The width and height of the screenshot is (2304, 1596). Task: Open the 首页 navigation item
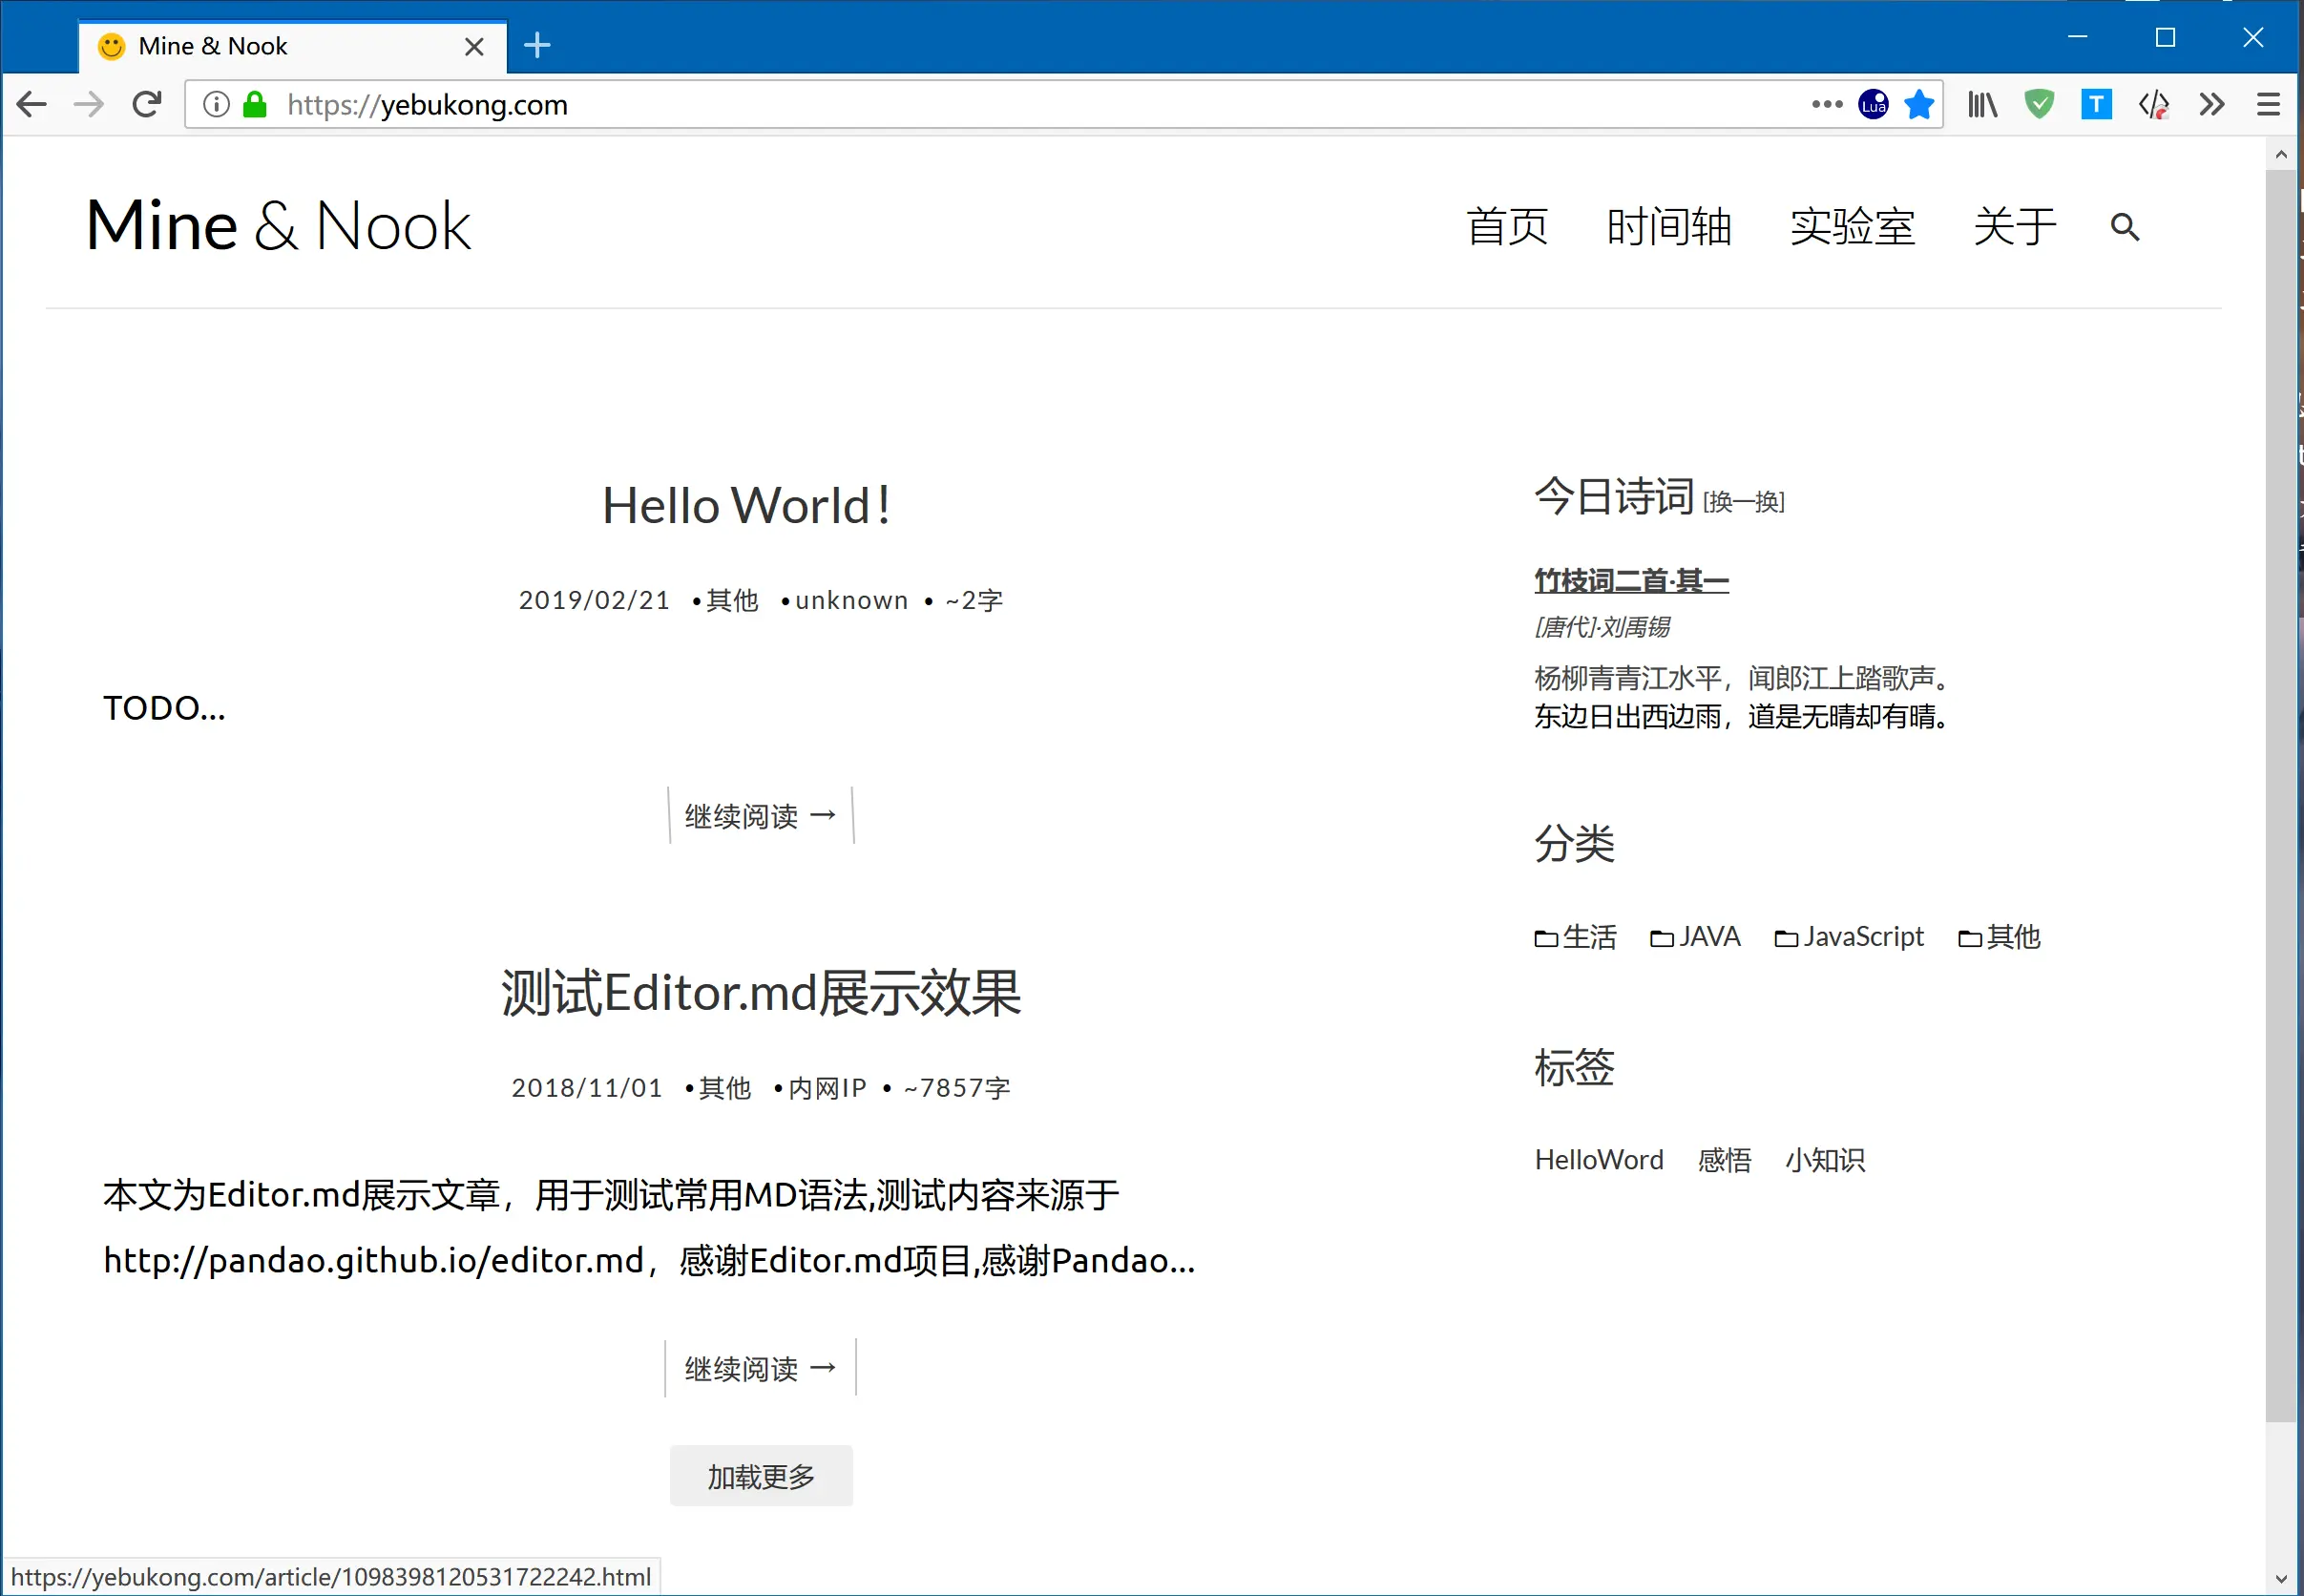click(1507, 227)
